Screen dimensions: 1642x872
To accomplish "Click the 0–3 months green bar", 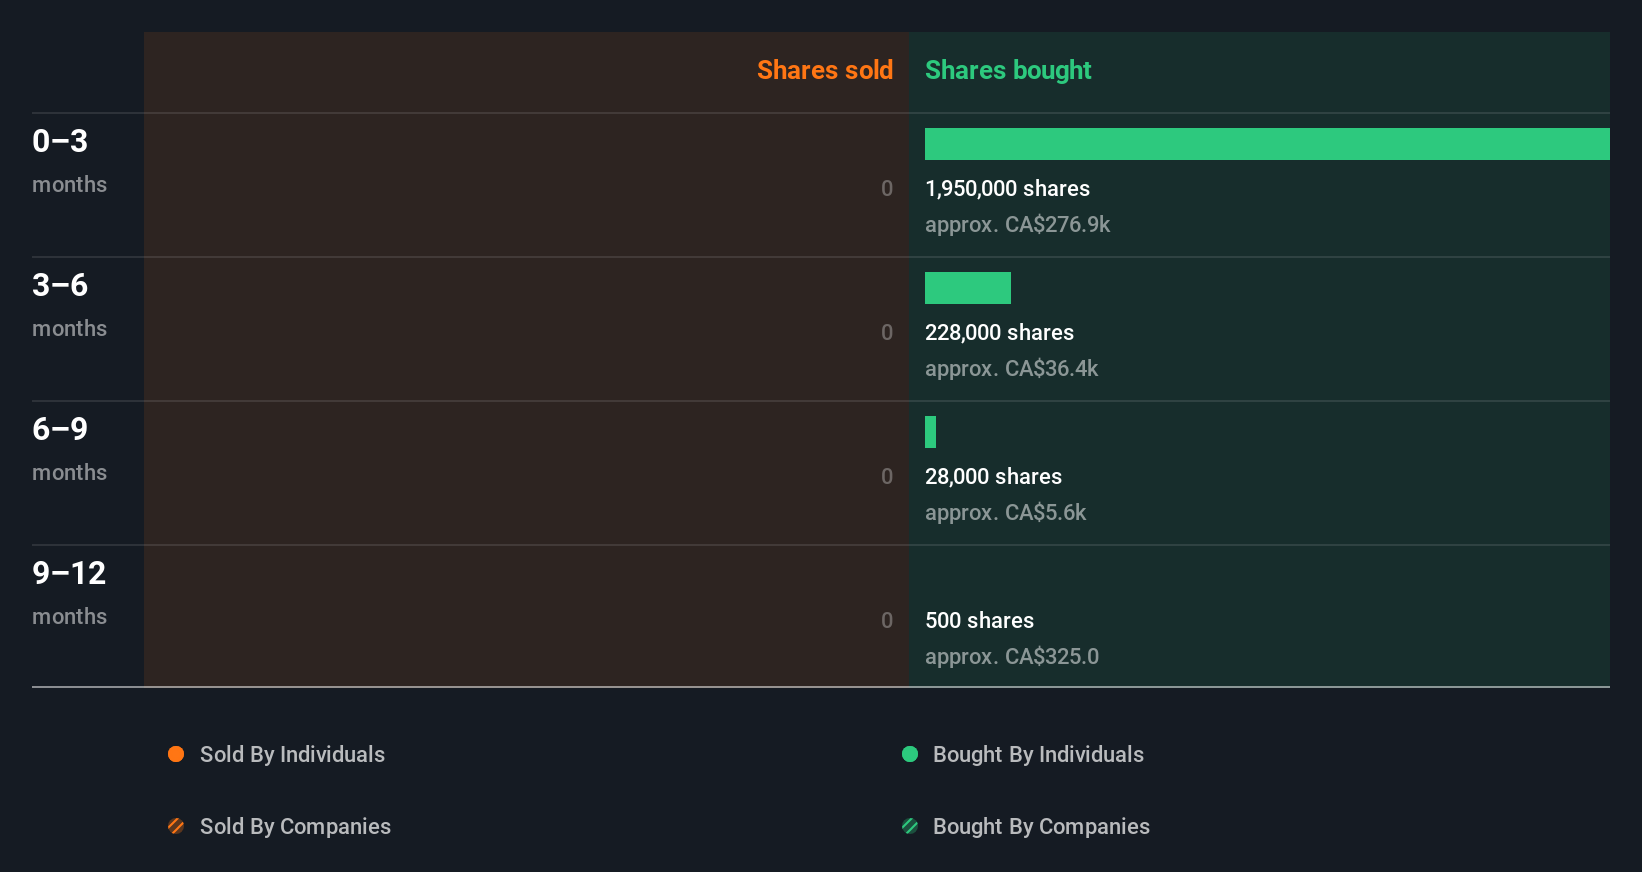I will 1267,144.
